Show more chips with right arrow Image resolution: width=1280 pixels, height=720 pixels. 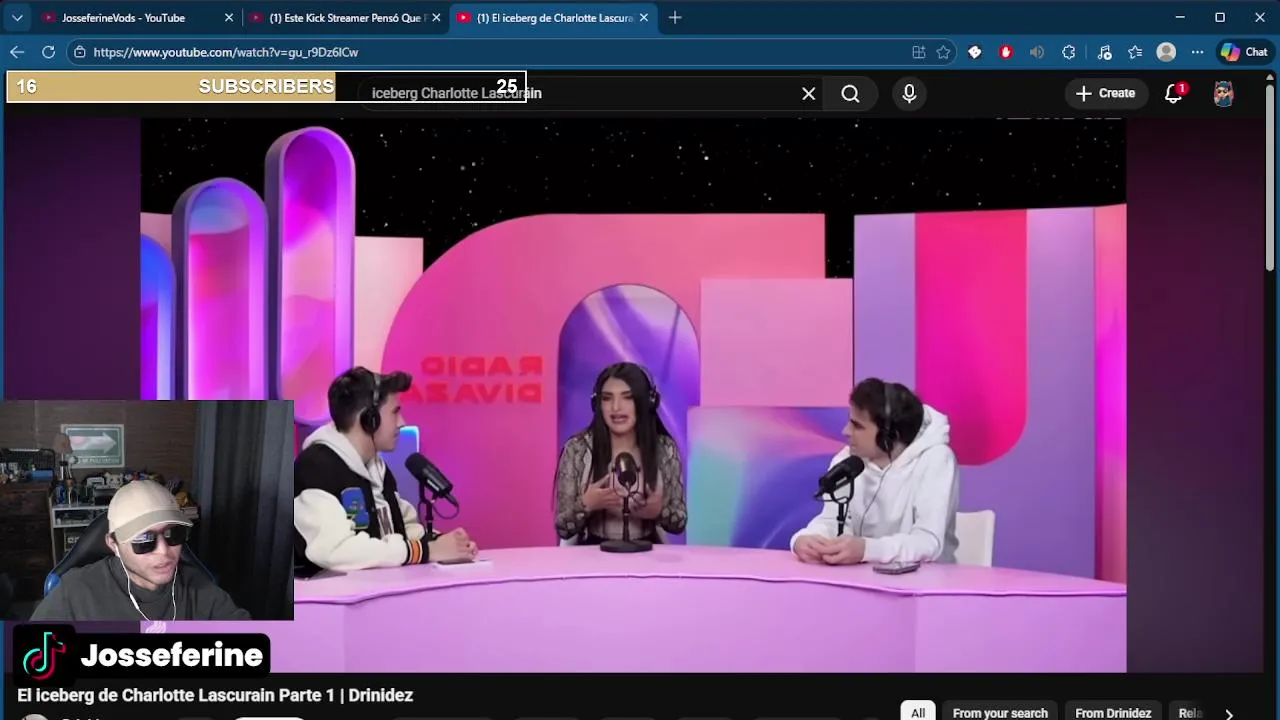[1229, 713]
